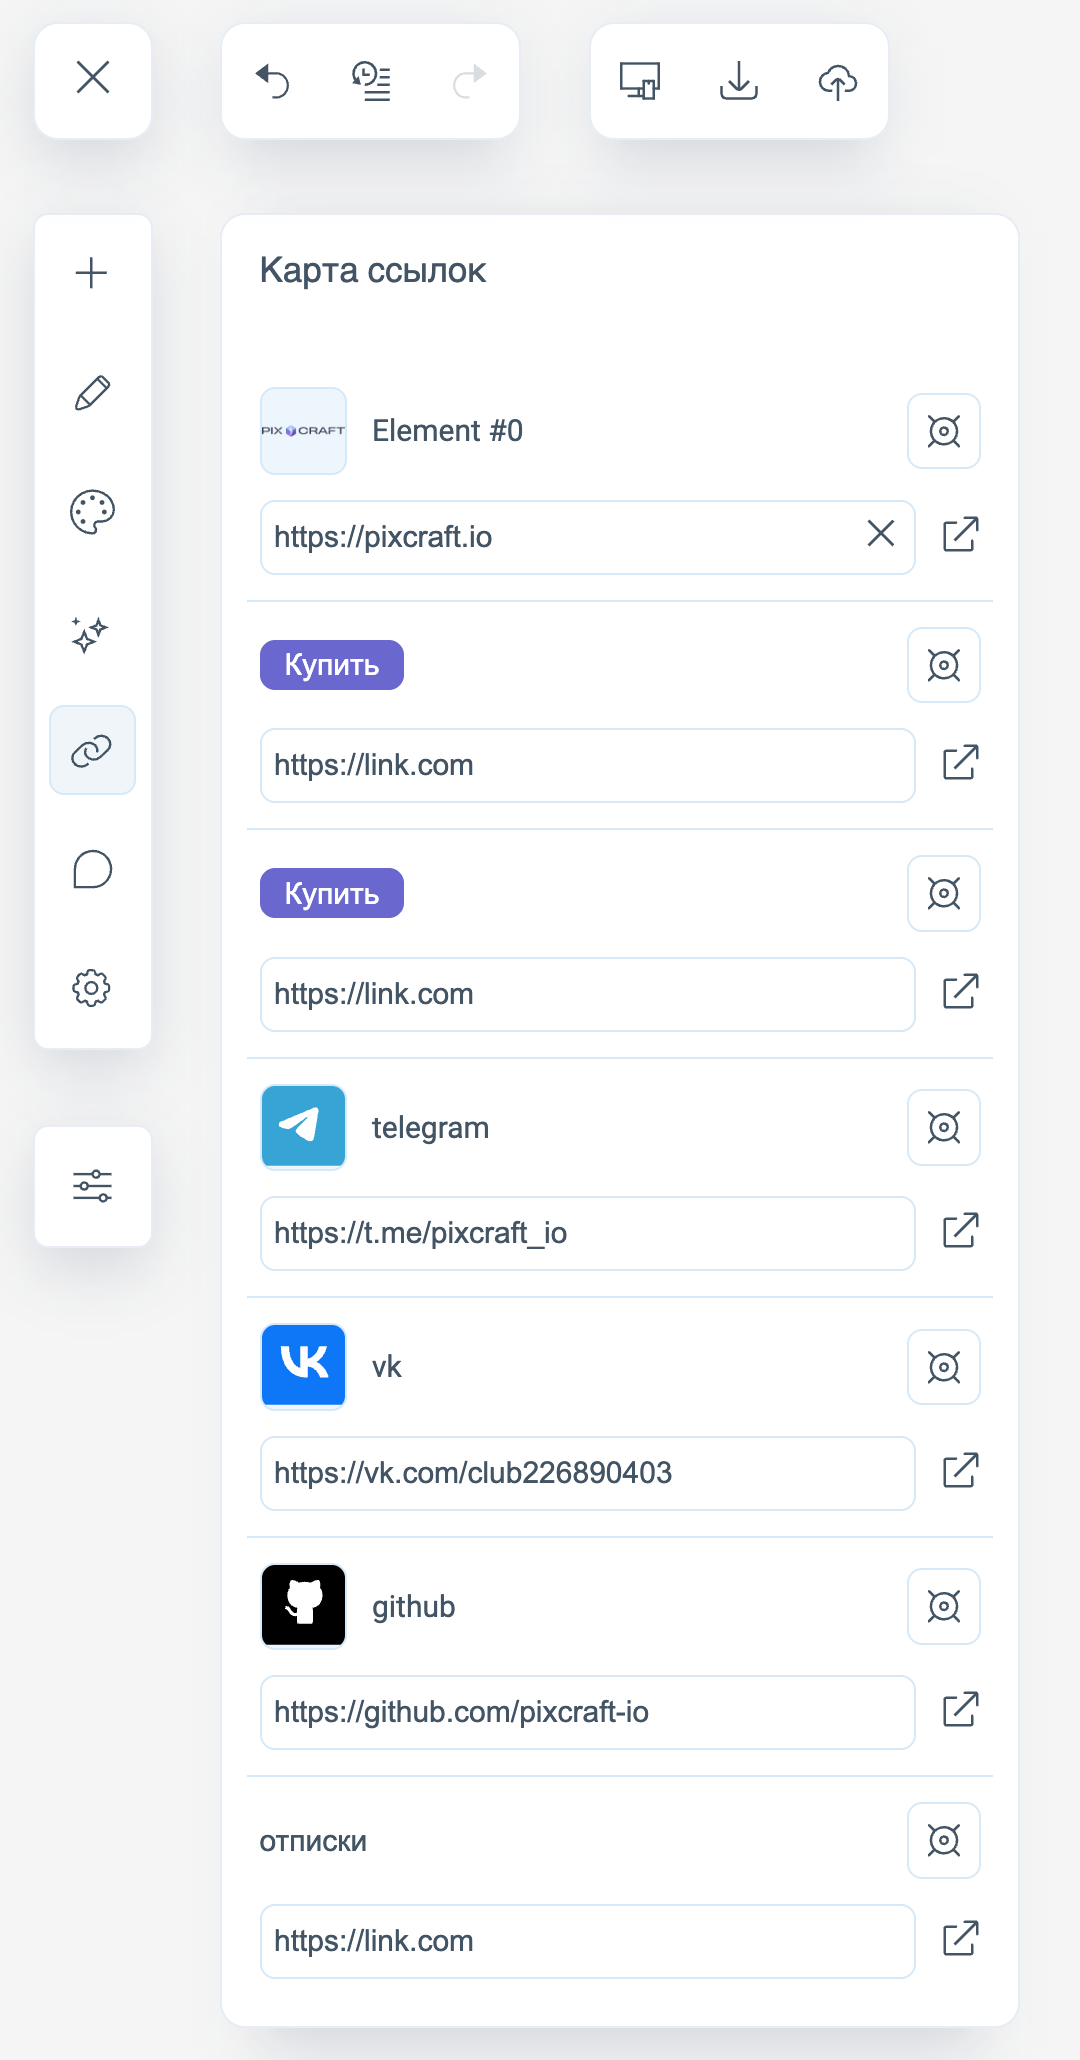This screenshot has height=2060, width=1080.
Task: Click the cloud upload publish icon
Action: 838,81
